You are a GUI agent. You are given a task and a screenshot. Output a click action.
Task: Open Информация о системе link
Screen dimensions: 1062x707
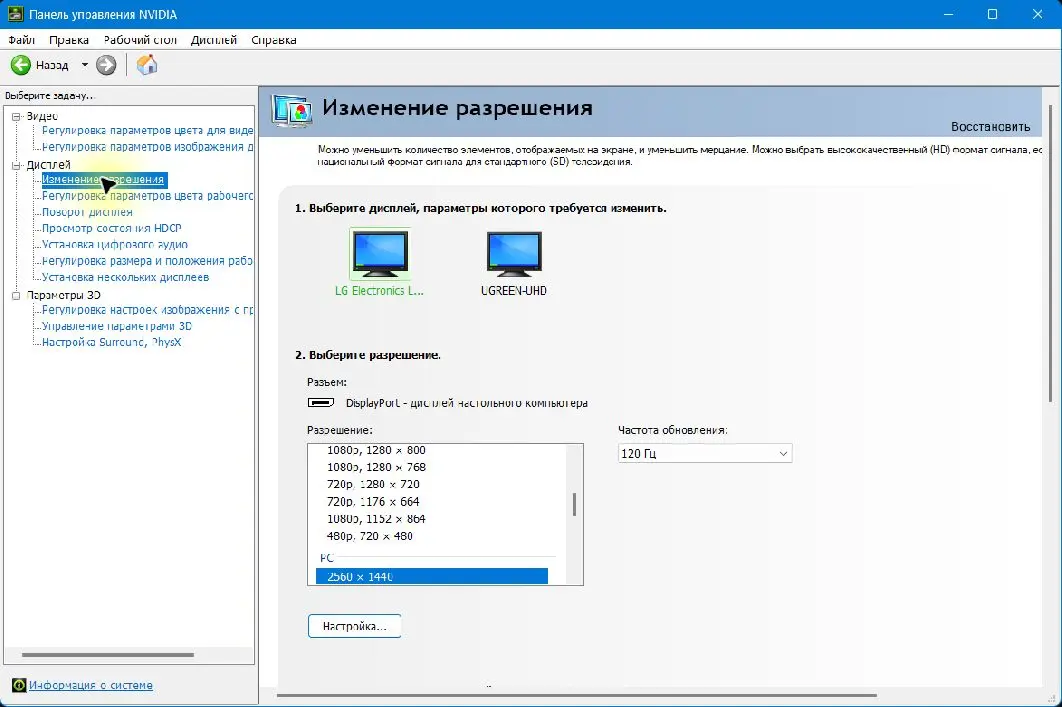[x=91, y=685]
